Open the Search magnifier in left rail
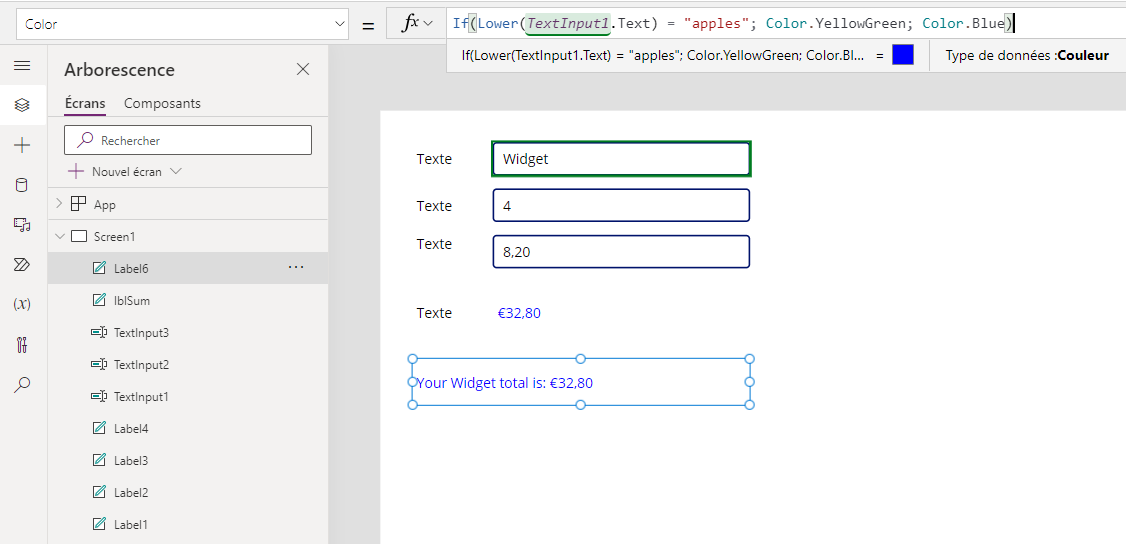The width and height of the screenshot is (1126, 544). (22, 384)
